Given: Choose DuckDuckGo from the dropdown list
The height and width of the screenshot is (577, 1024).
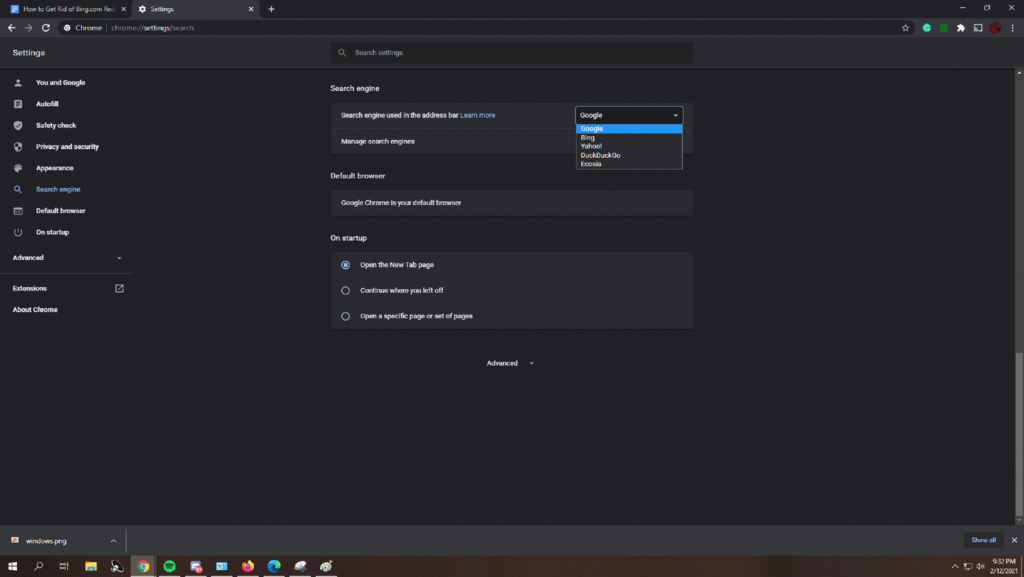Looking at the screenshot, I should click(629, 155).
